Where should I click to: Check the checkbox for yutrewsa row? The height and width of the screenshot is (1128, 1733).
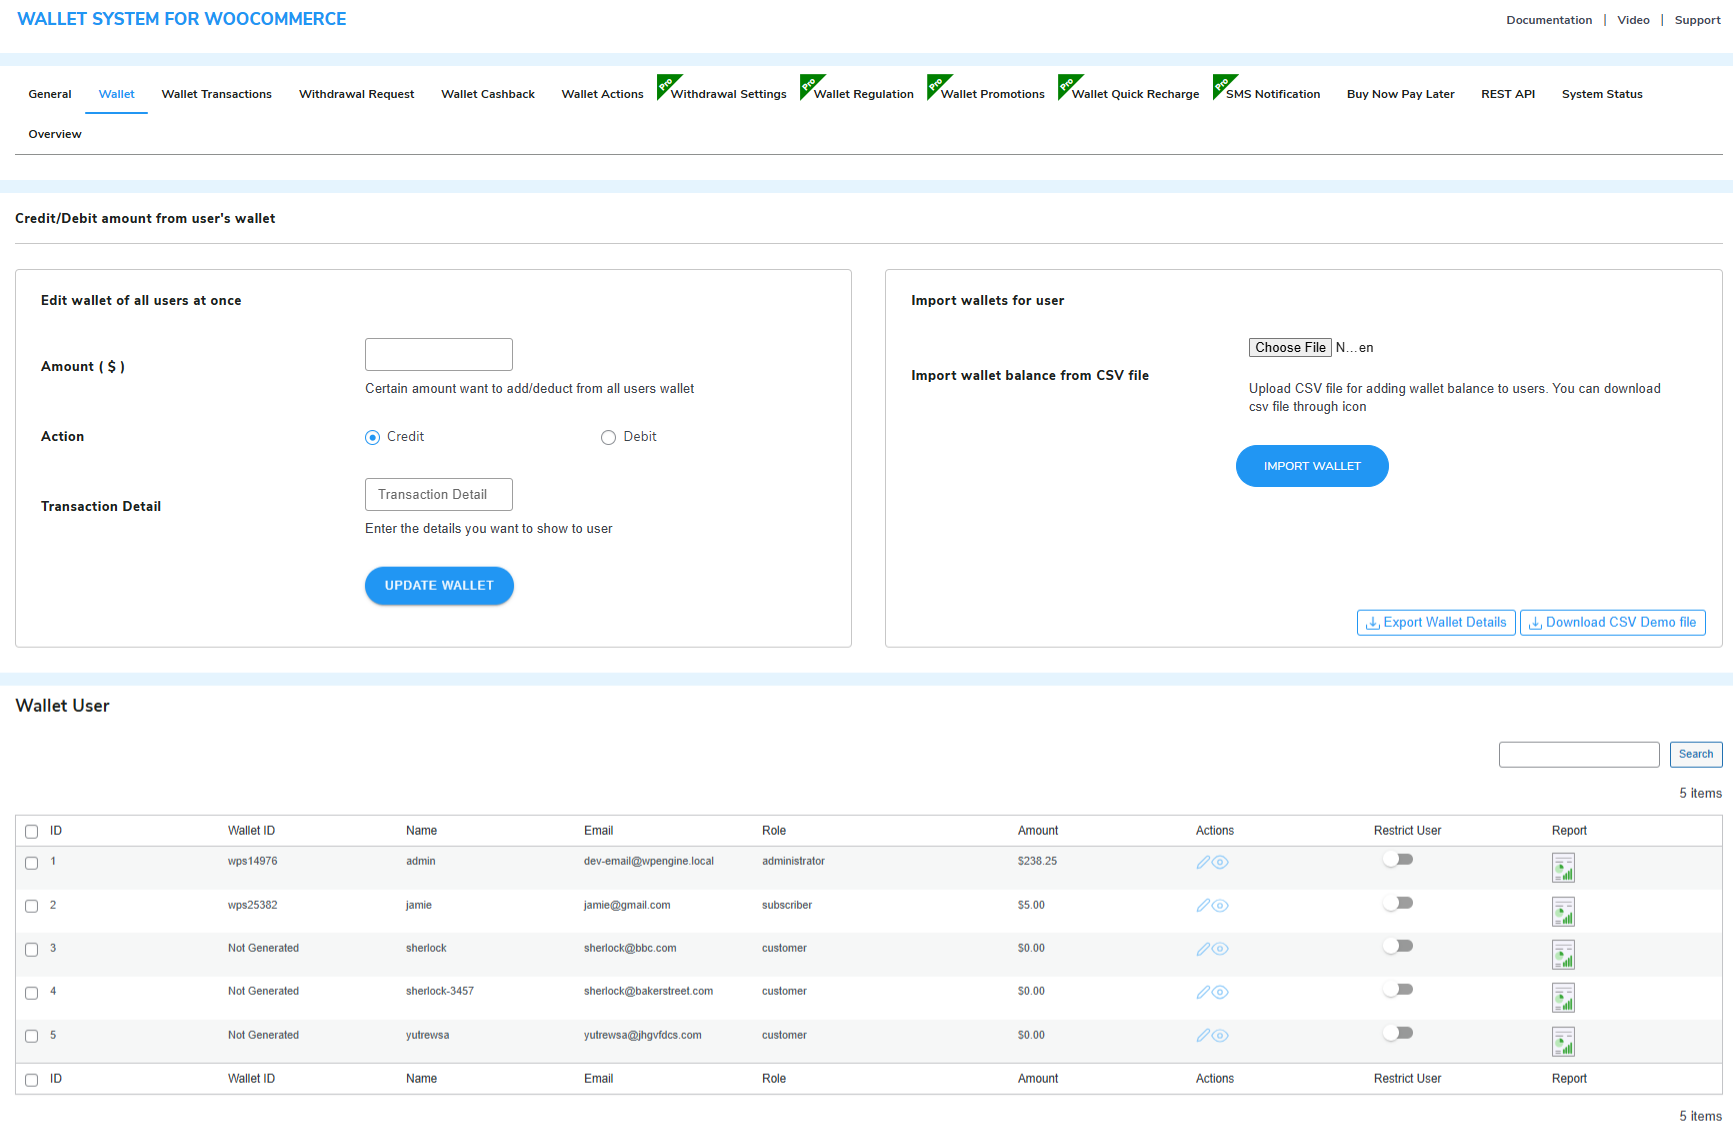click(32, 1036)
